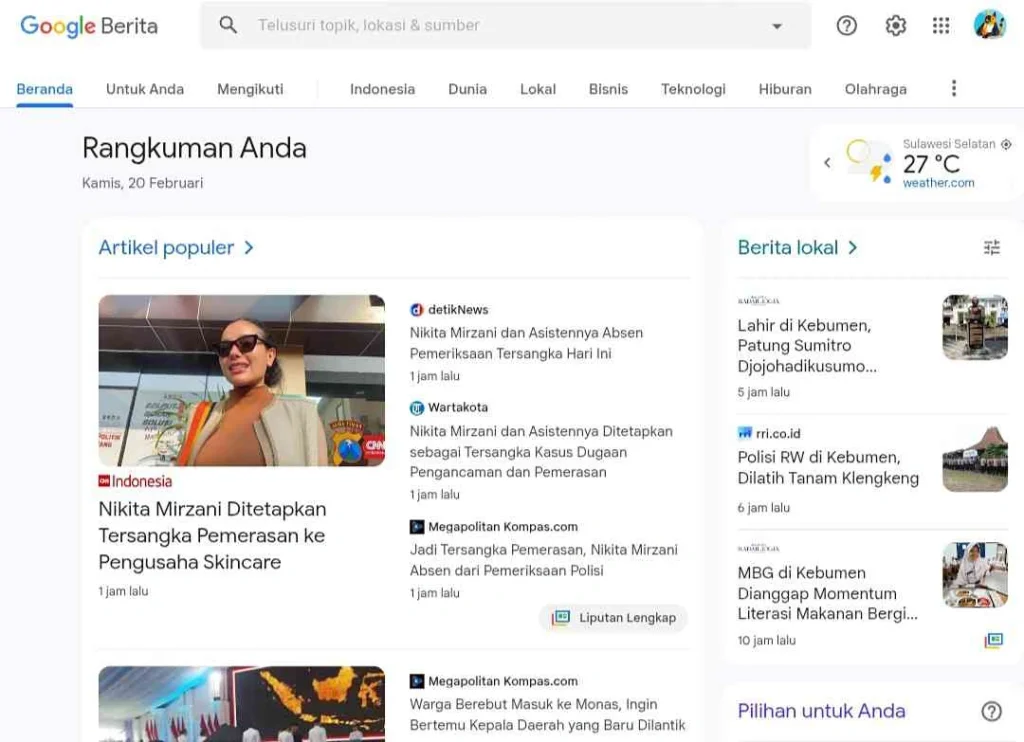Click the CNN Indonesia source logo
Image resolution: width=1024 pixels, height=742 pixels.
pyautogui.click(x=135, y=481)
